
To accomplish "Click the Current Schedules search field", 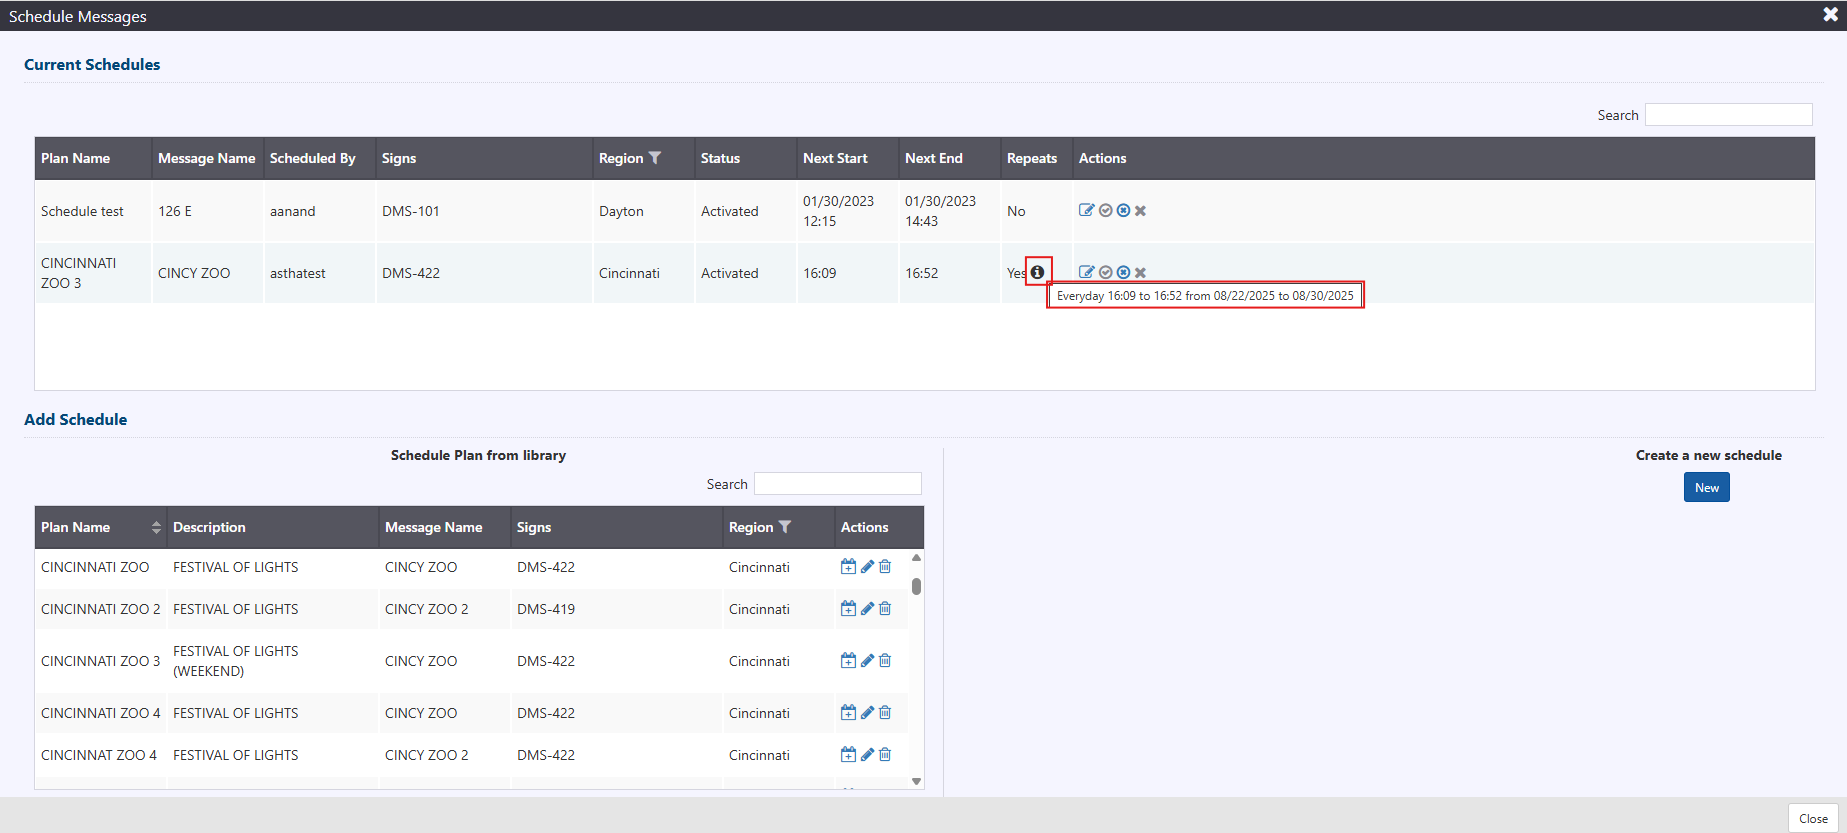I will [1728, 115].
